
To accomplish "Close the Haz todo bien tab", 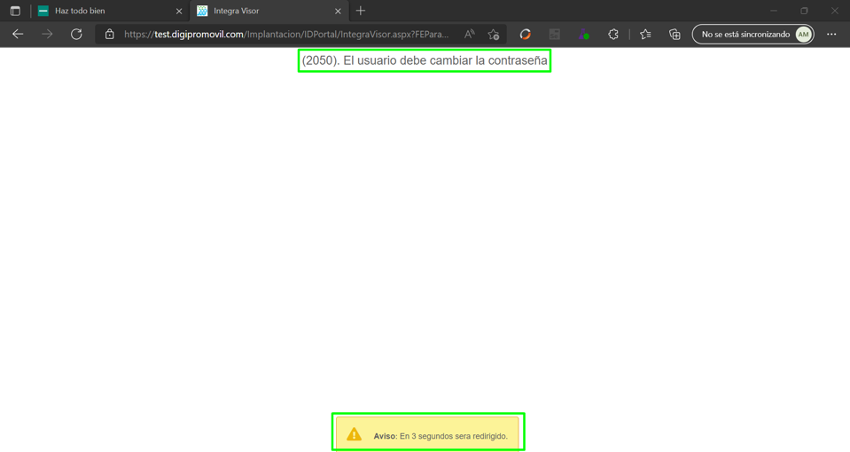I will [x=179, y=11].
